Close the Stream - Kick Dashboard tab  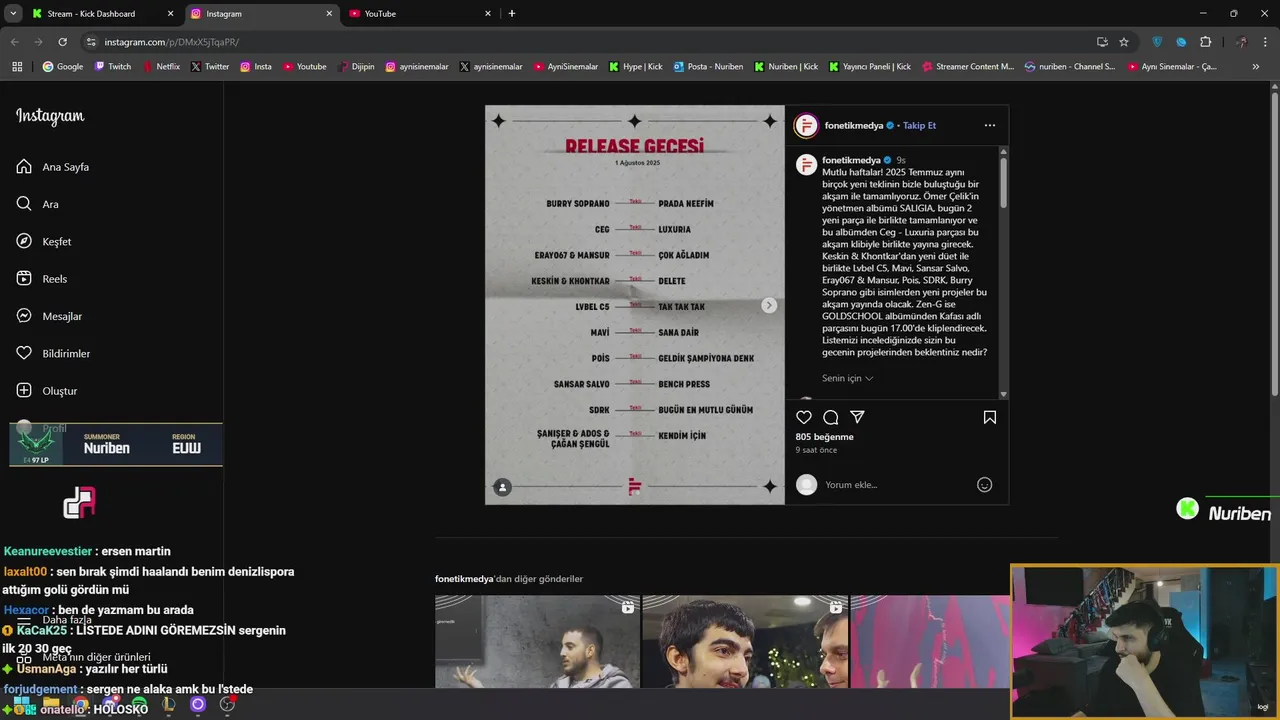(170, 14)
